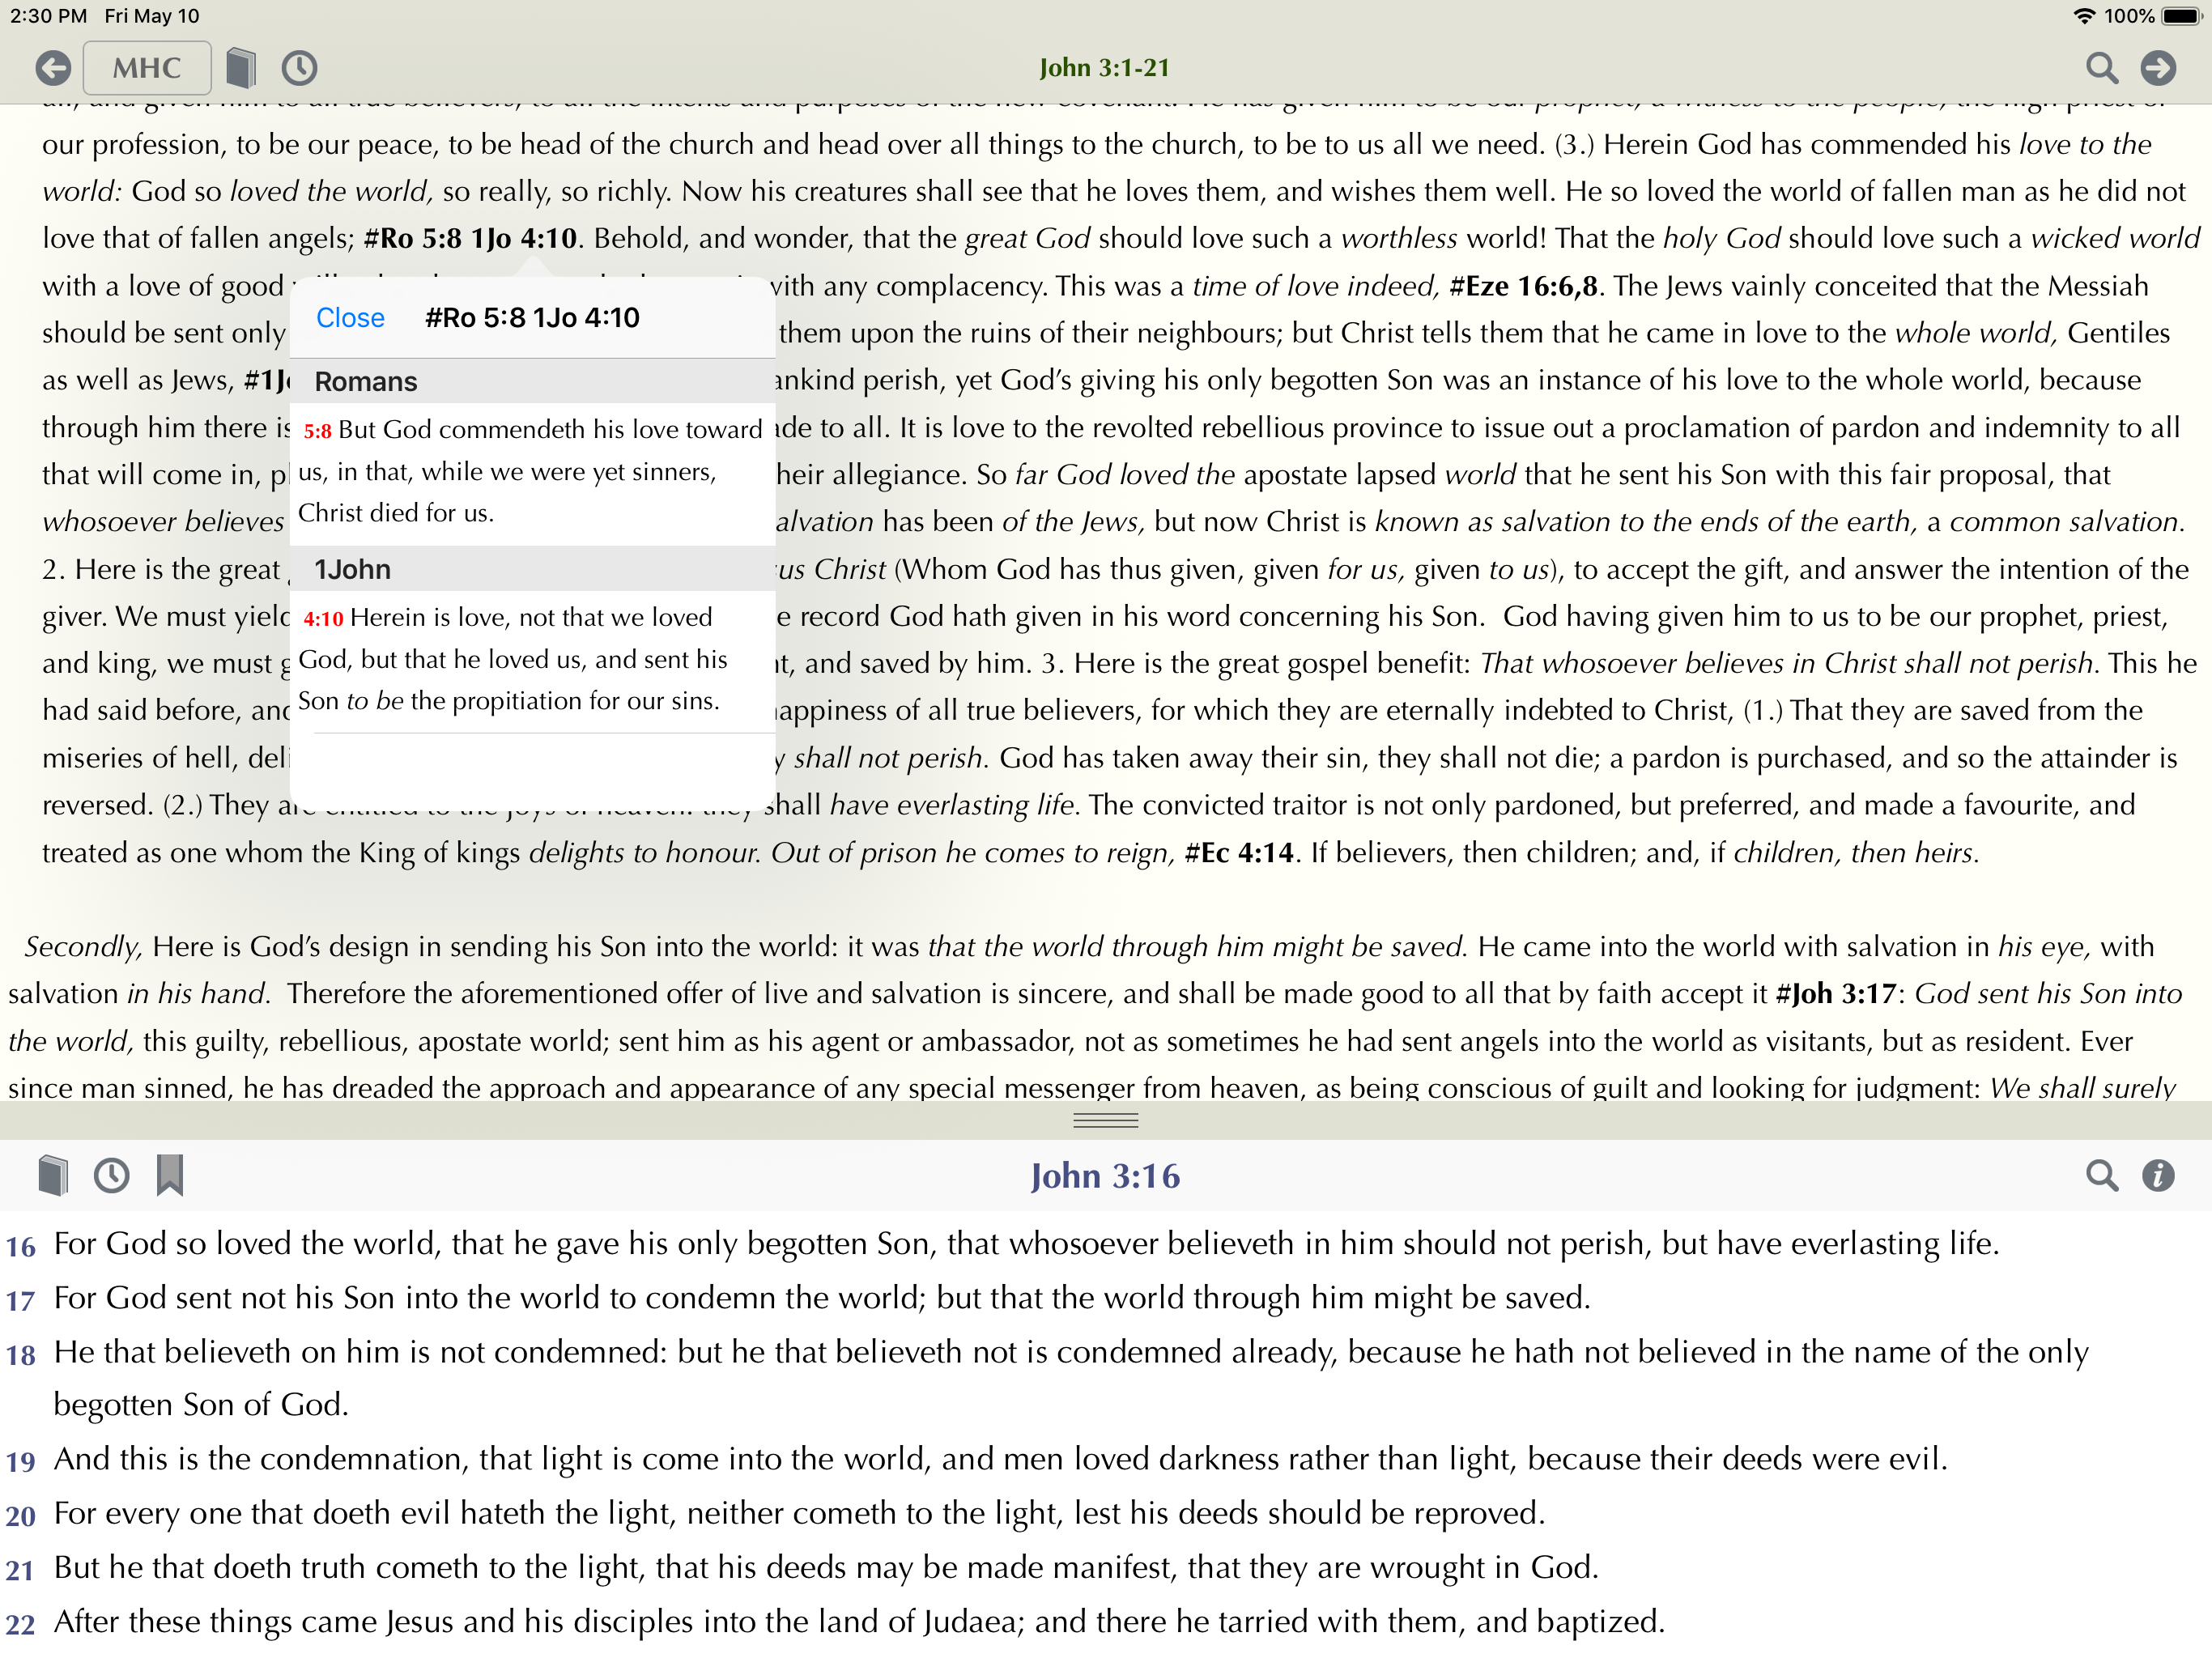Go forward with top right arrow icon
2212x1658 pixels.
(2158, 68)
